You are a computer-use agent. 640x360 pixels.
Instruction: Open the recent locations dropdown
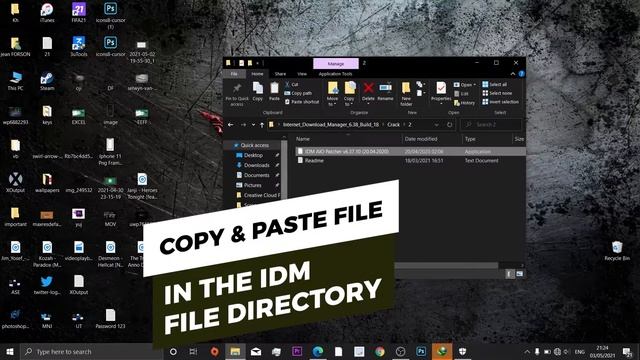(253, 125)
